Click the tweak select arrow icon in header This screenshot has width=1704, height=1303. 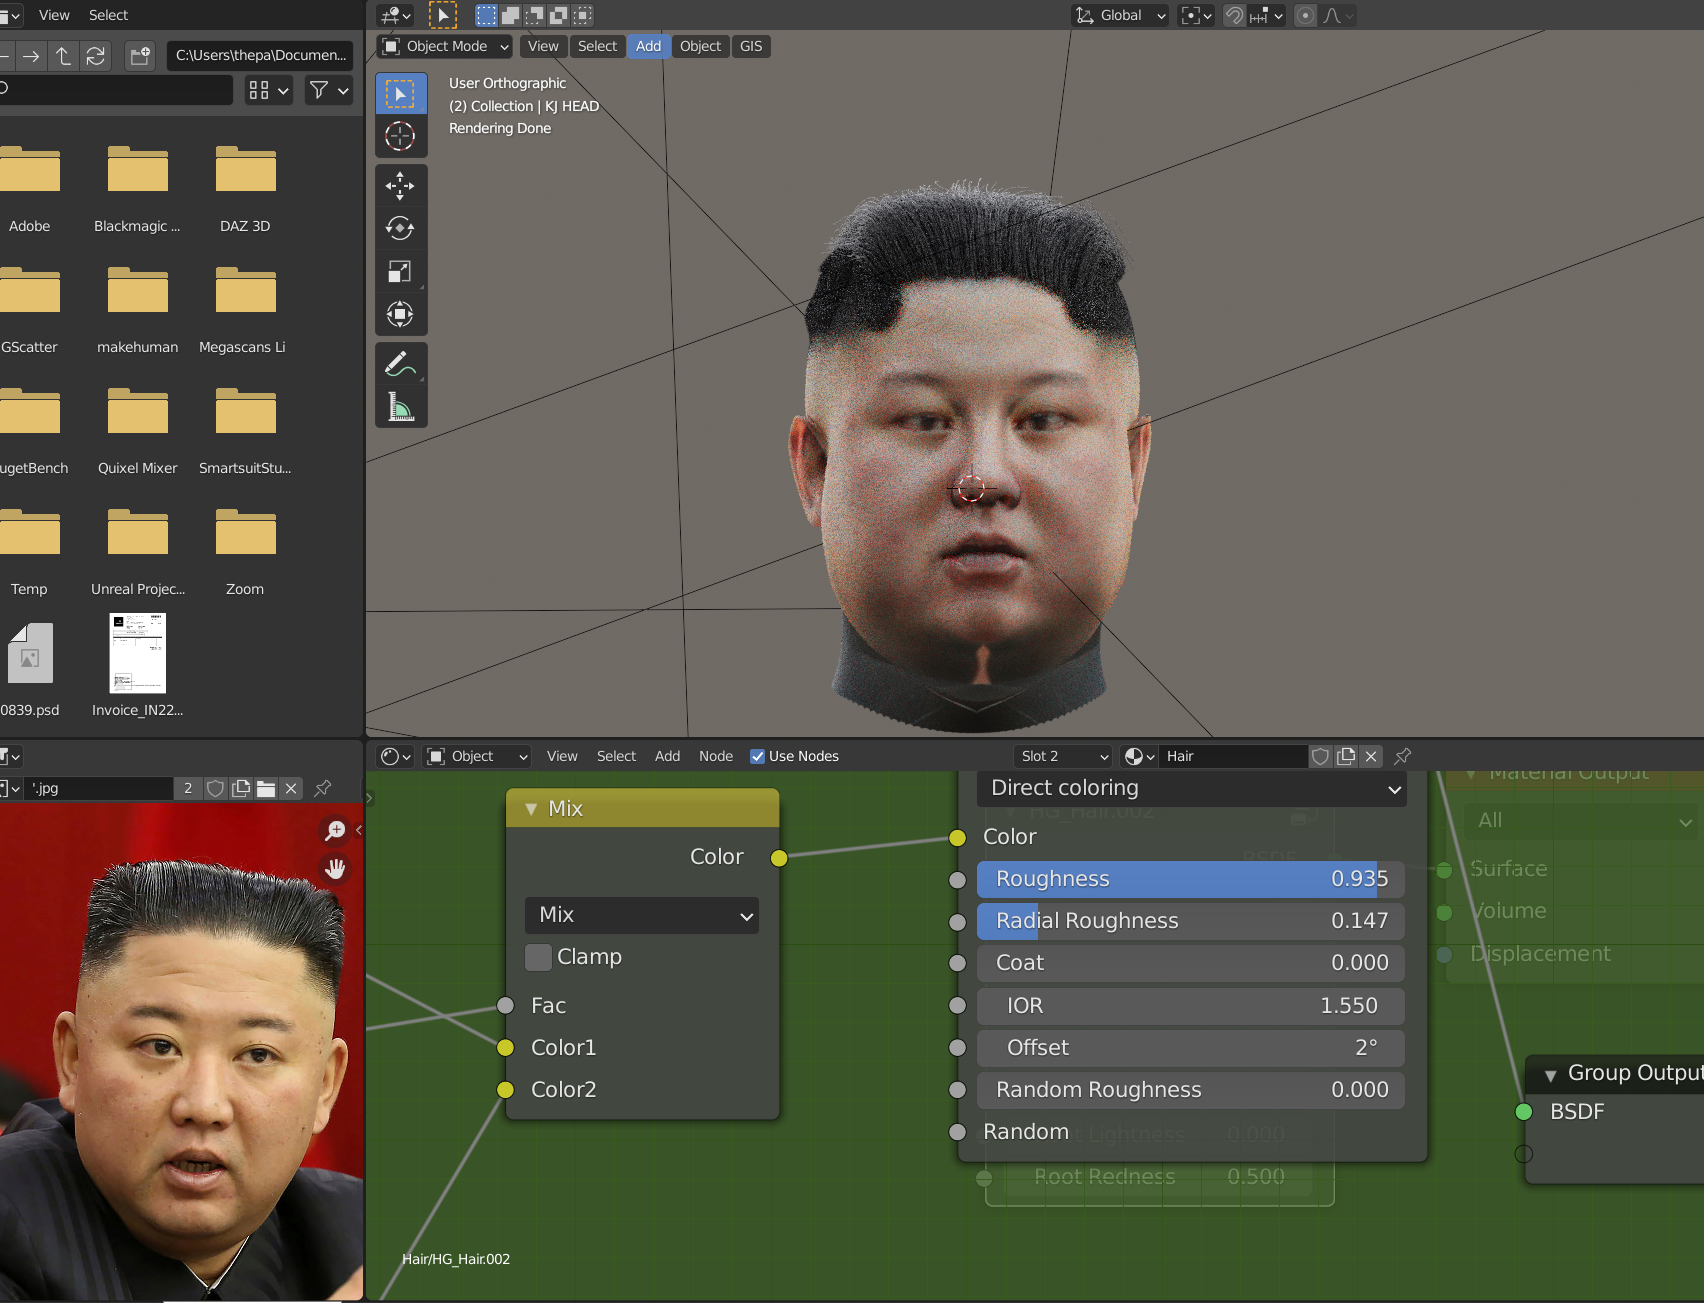pos(443,15)
